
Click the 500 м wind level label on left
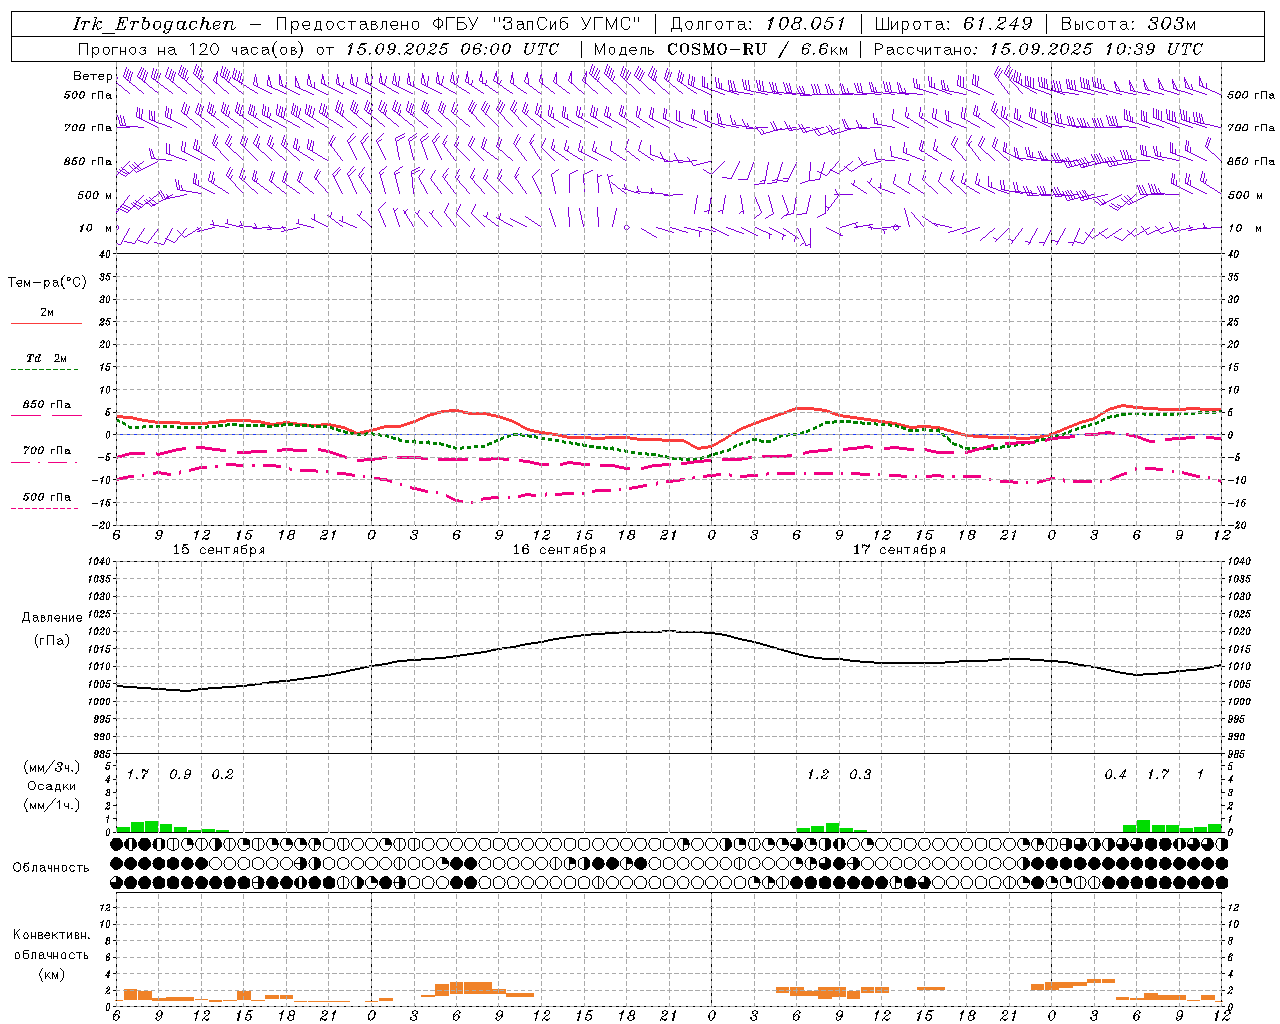tap(95, 195)
